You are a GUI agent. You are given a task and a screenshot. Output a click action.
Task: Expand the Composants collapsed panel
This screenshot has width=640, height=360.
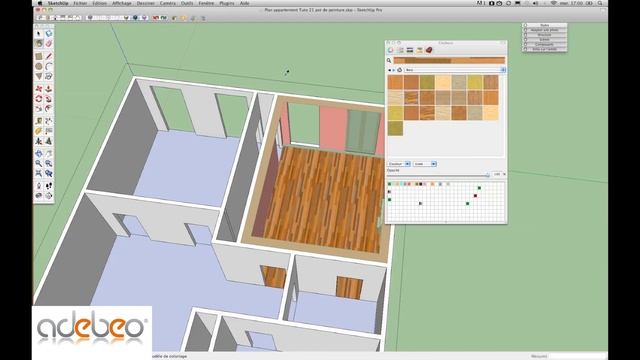545,44
